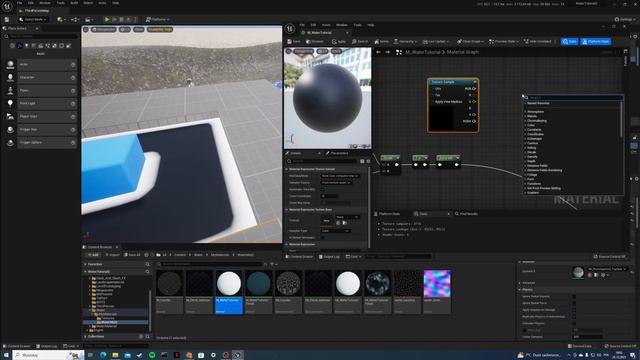Select the last category icon in Place Actors

pyautogui.click(x=69, y=46)
